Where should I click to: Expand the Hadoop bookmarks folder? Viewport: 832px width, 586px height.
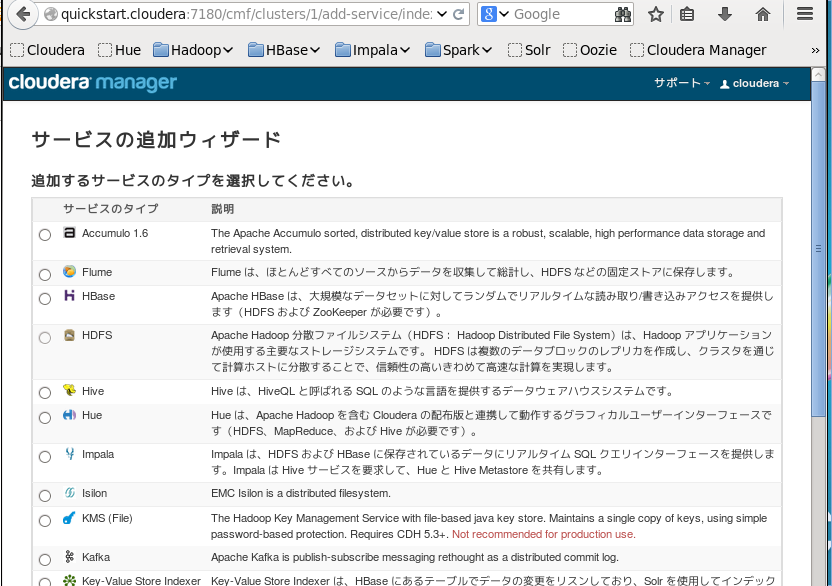193,50
